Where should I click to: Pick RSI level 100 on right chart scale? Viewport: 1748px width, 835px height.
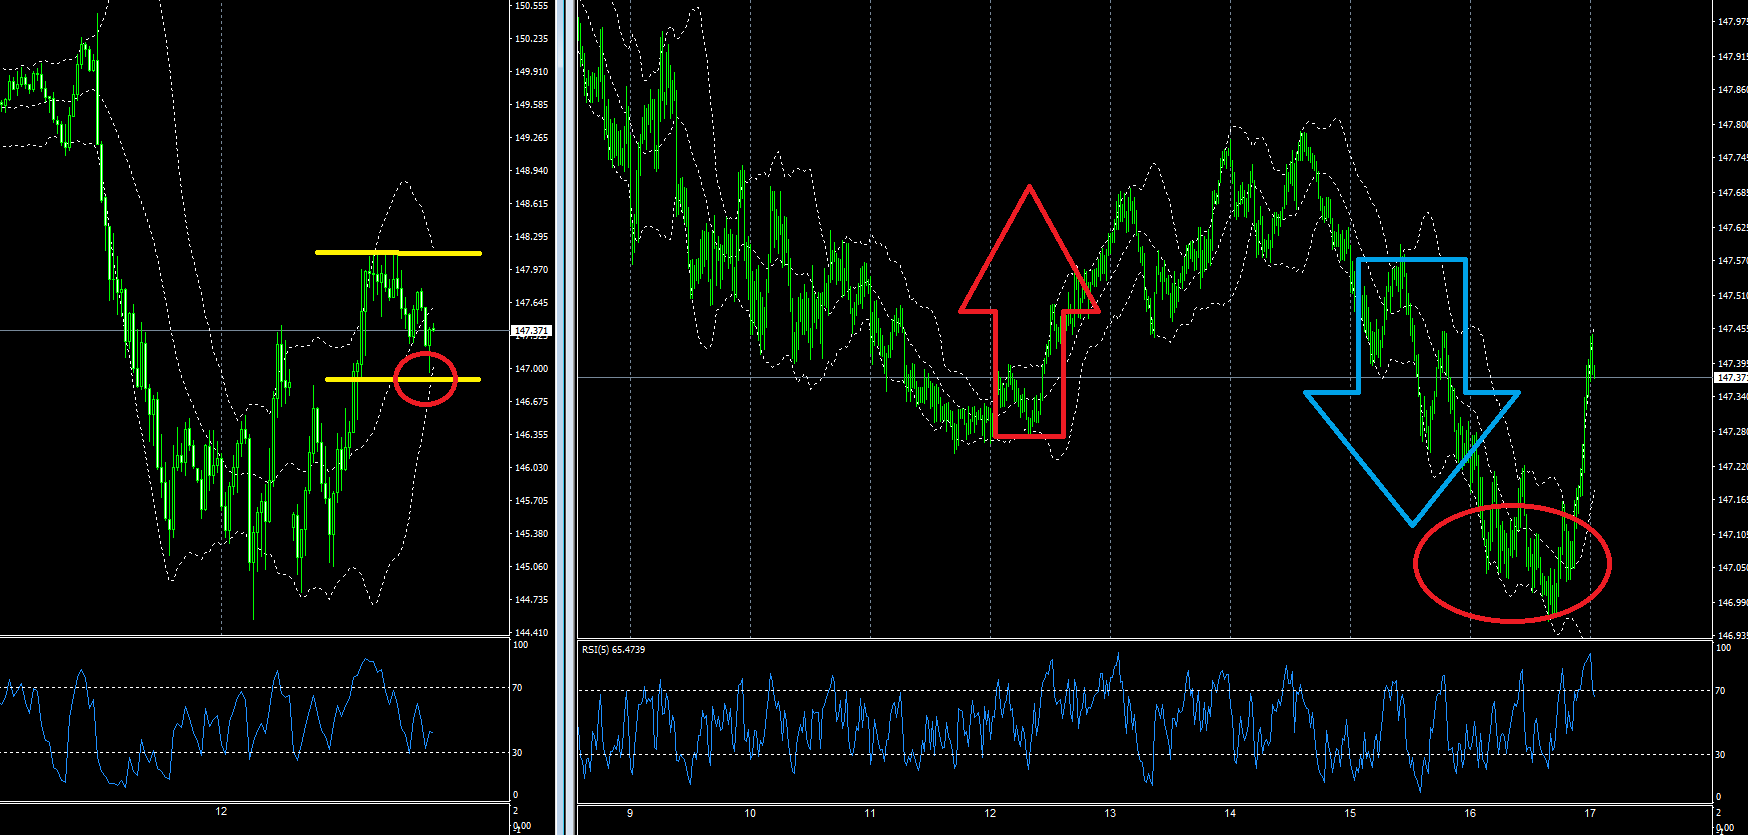(x=1723, y=648)
